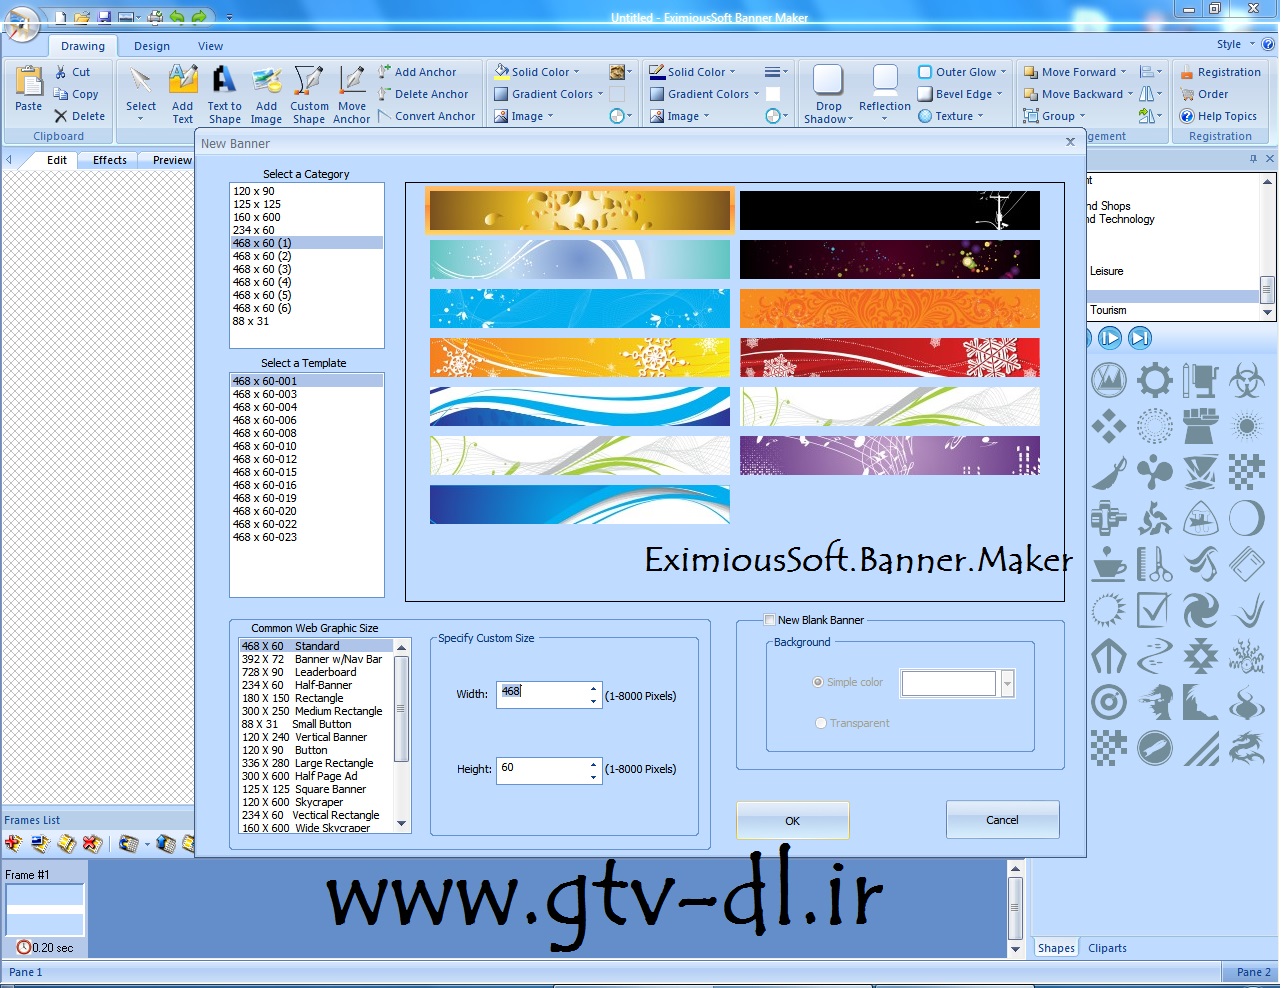Open the View ribbon tab
Image resolution: width=1284 pixels, height=988 pixels.
pos(210,46)
